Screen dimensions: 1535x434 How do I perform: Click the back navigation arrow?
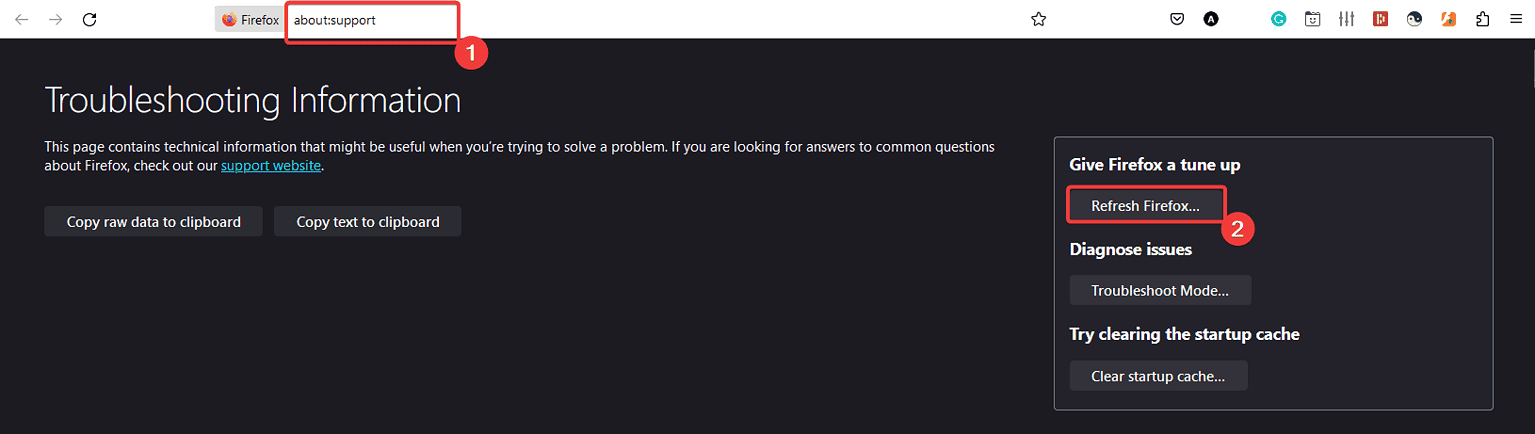click(x=22, y=19)
